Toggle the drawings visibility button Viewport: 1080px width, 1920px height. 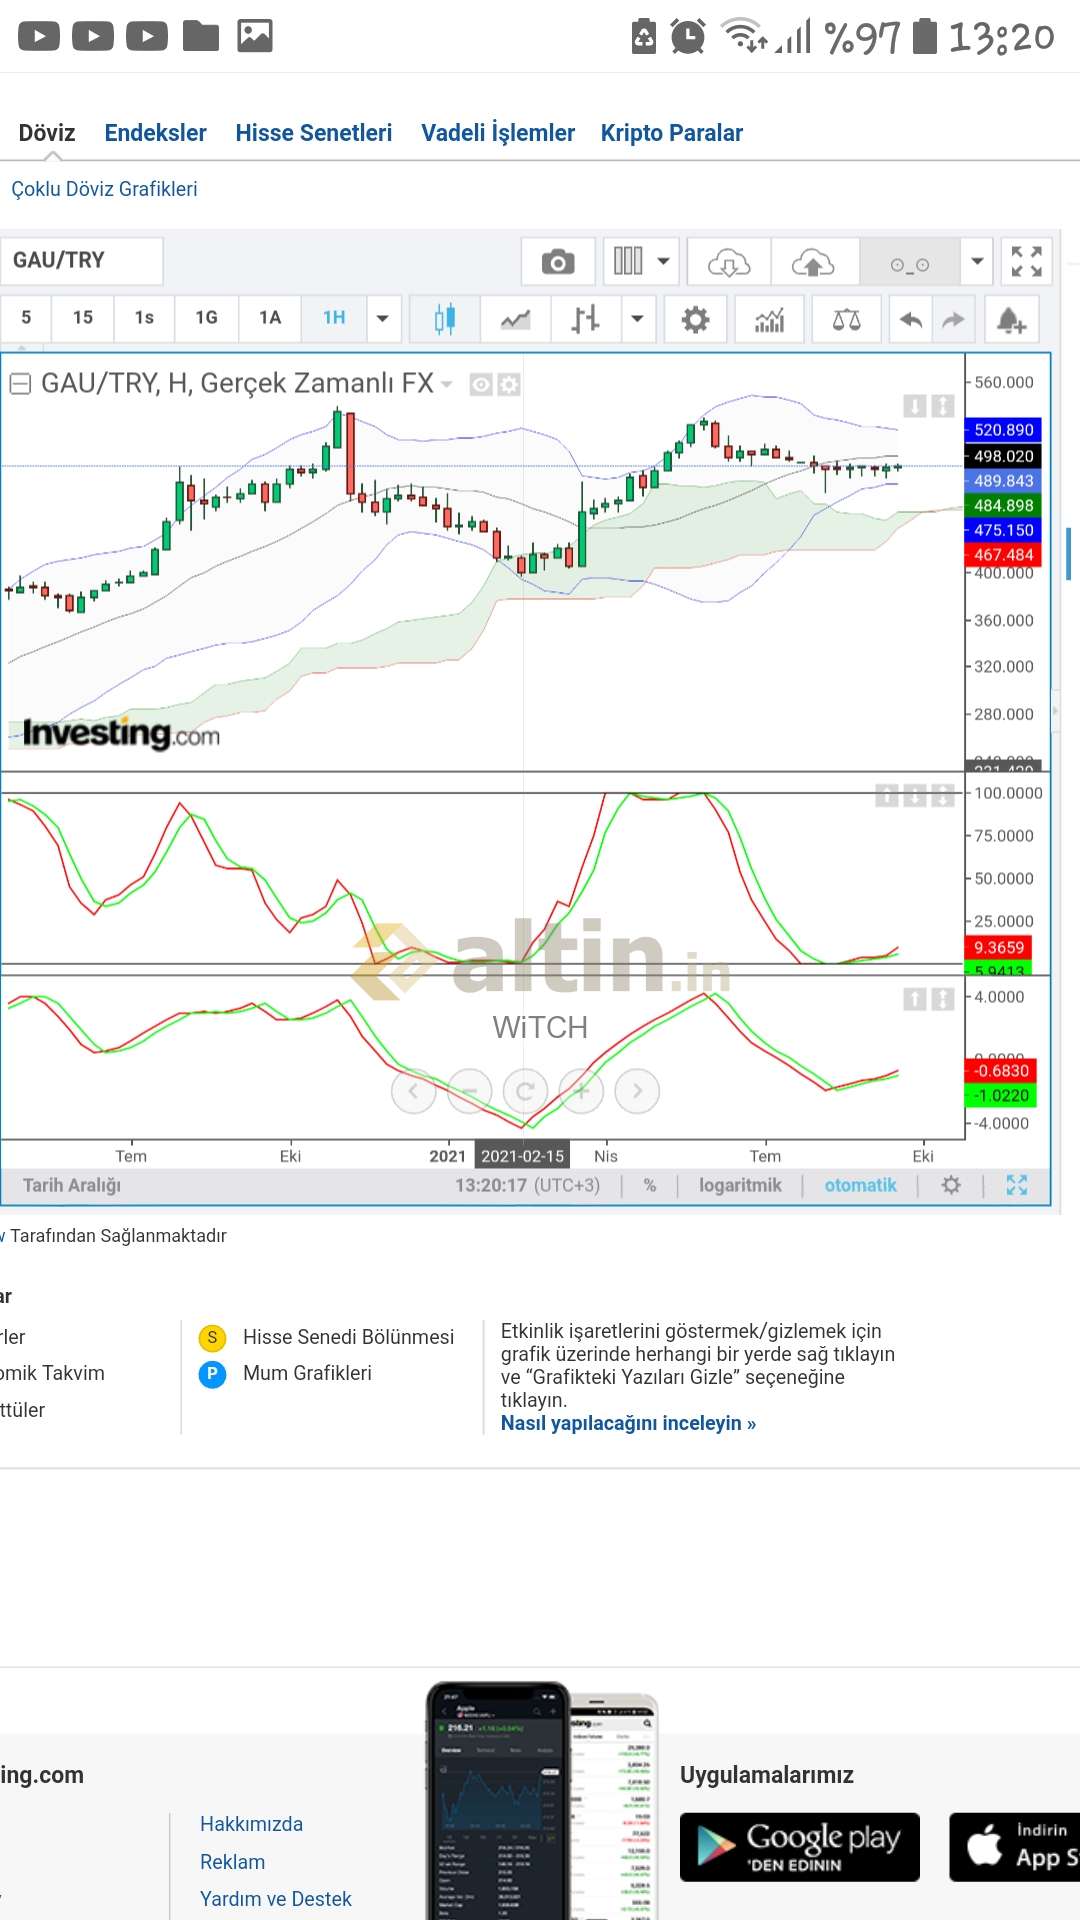[x=910, y=262]
